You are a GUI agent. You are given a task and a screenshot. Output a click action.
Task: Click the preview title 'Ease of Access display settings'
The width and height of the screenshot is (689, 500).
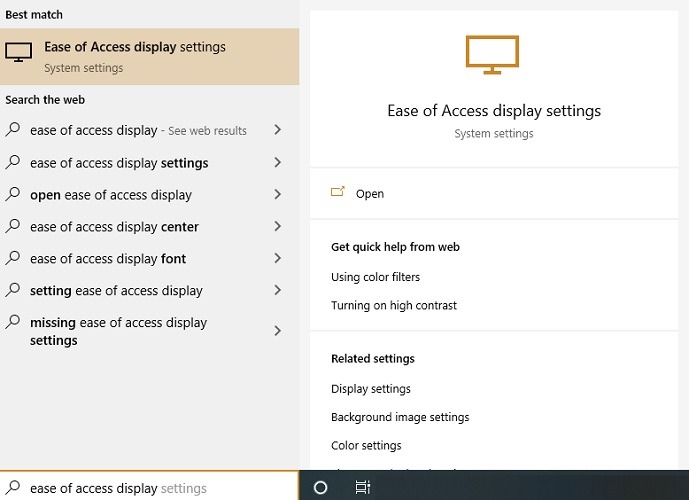pos(494,111)
